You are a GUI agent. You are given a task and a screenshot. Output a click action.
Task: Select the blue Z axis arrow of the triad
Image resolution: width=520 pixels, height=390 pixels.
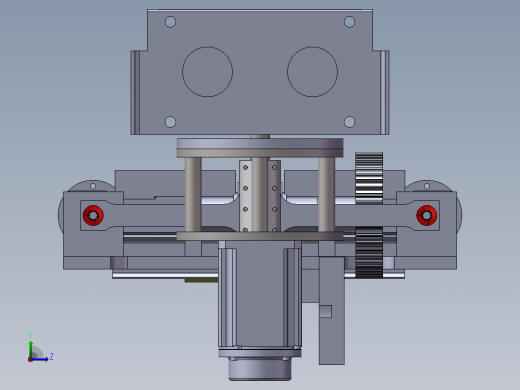pos(41,359)
